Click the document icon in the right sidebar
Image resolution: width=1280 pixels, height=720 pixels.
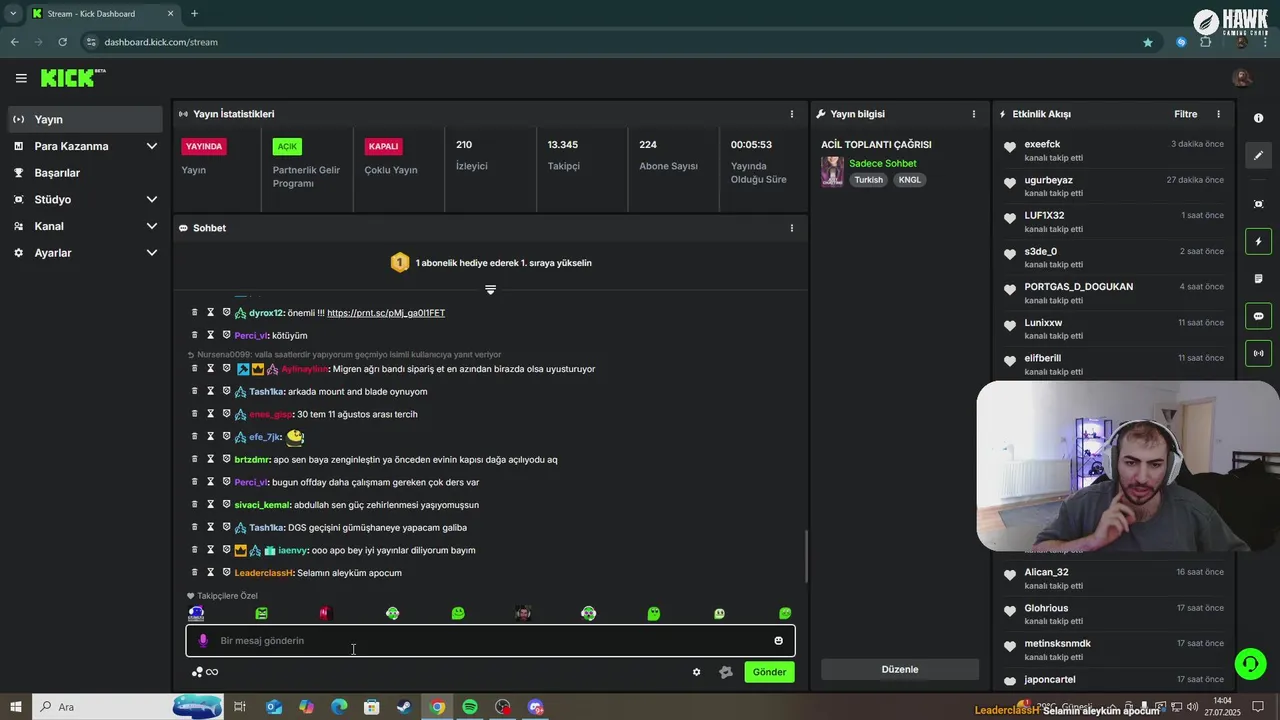[x=1258, y=278]
